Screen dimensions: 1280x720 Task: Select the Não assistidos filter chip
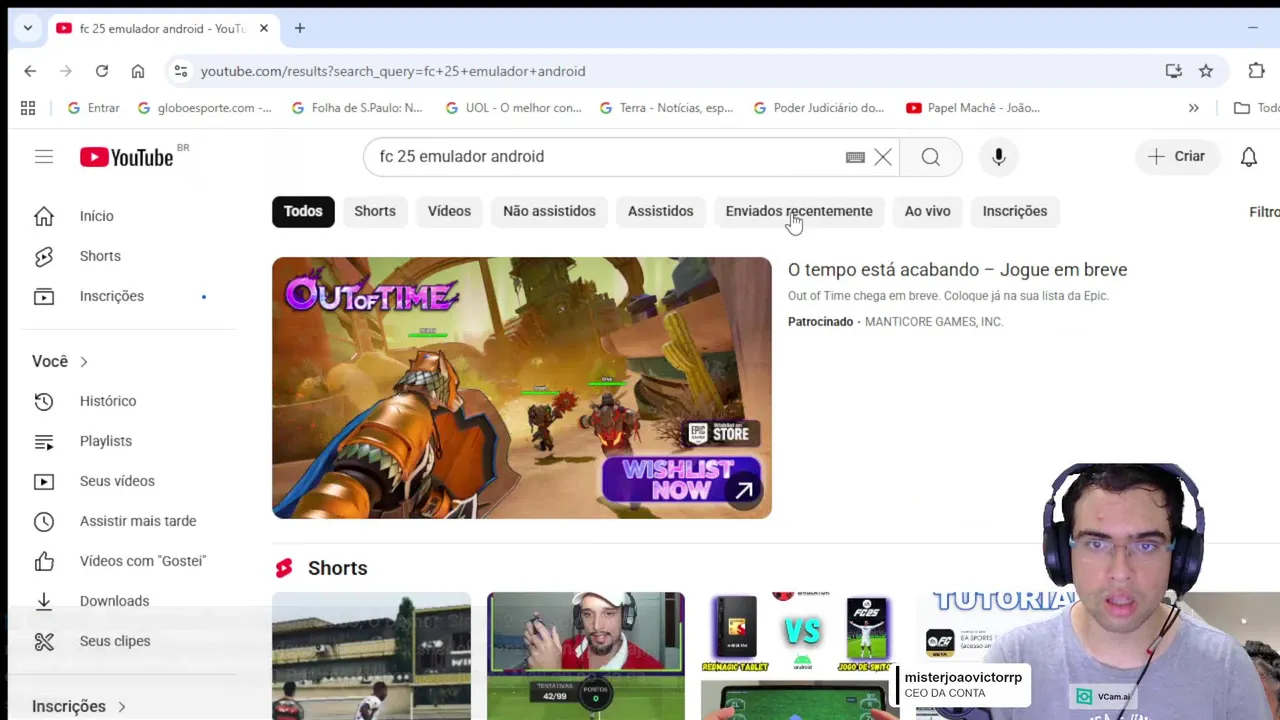point(549,211)
